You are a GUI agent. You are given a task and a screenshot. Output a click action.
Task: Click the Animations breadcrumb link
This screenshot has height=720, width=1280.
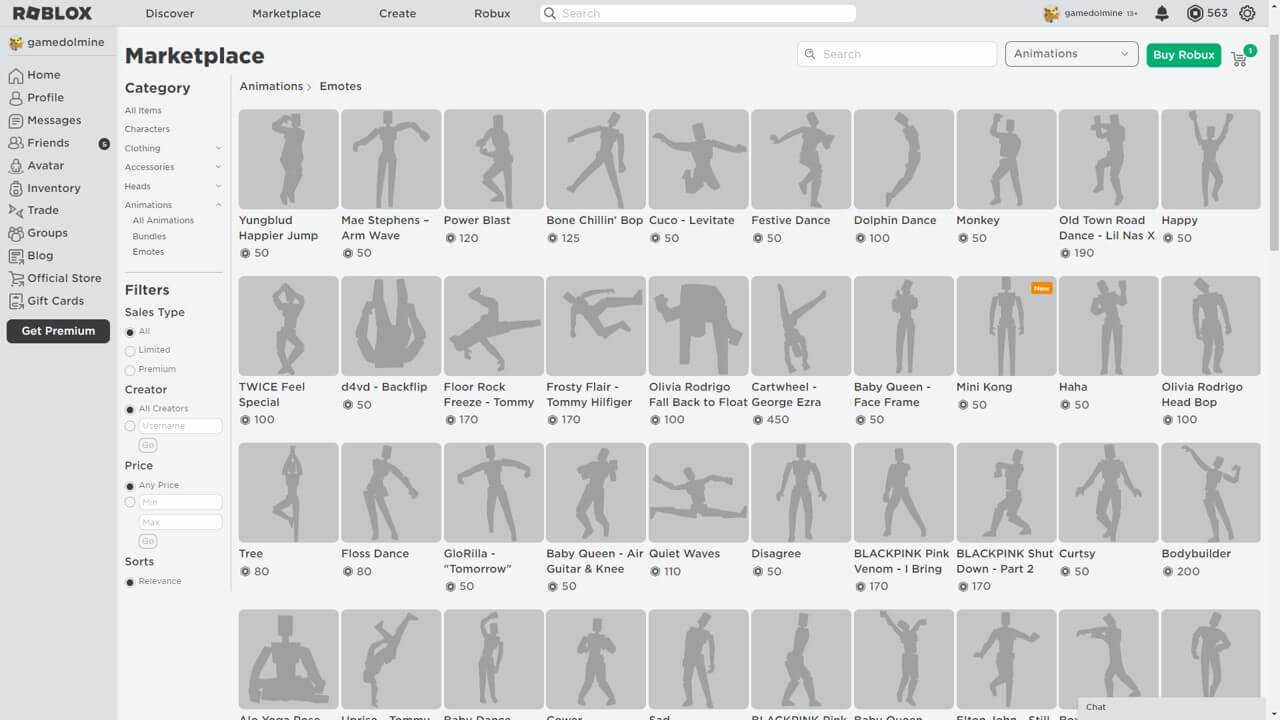(x=271, y=87)
